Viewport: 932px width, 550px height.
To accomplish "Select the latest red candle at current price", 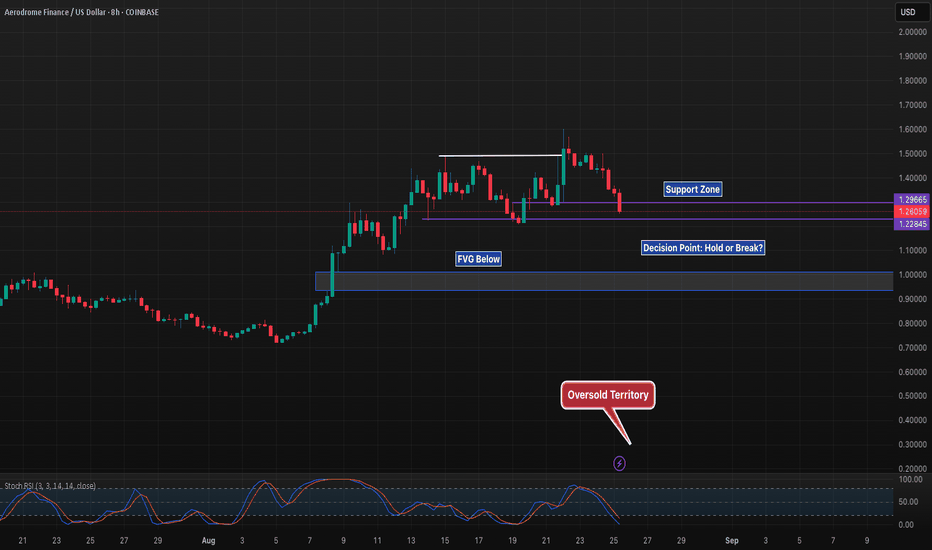I will point(620,202).
